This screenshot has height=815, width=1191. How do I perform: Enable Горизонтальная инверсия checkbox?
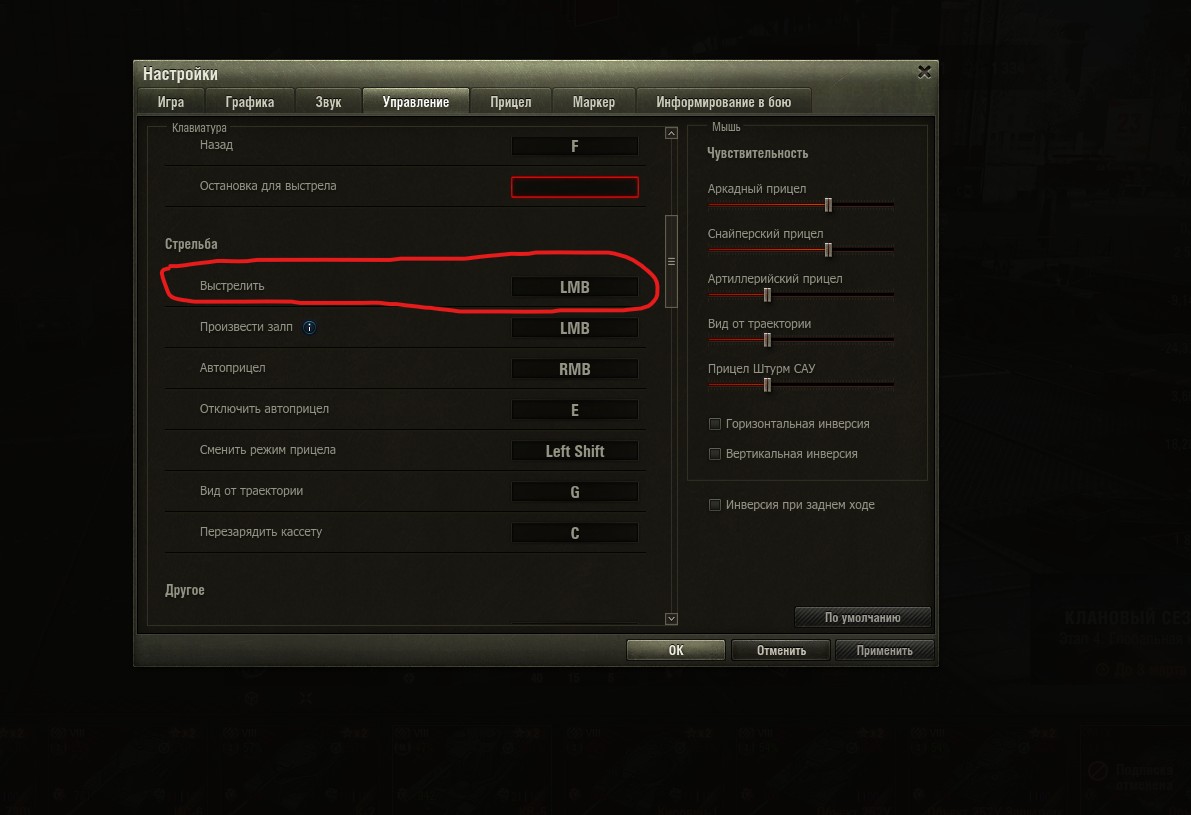[x=715, y=424]
